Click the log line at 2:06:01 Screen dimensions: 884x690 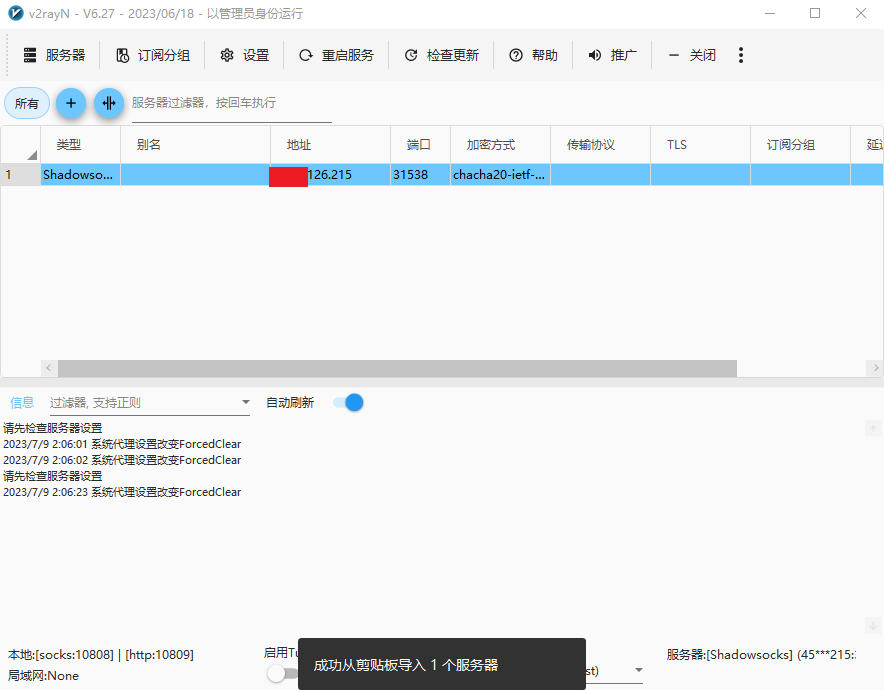tap(122, 444)
